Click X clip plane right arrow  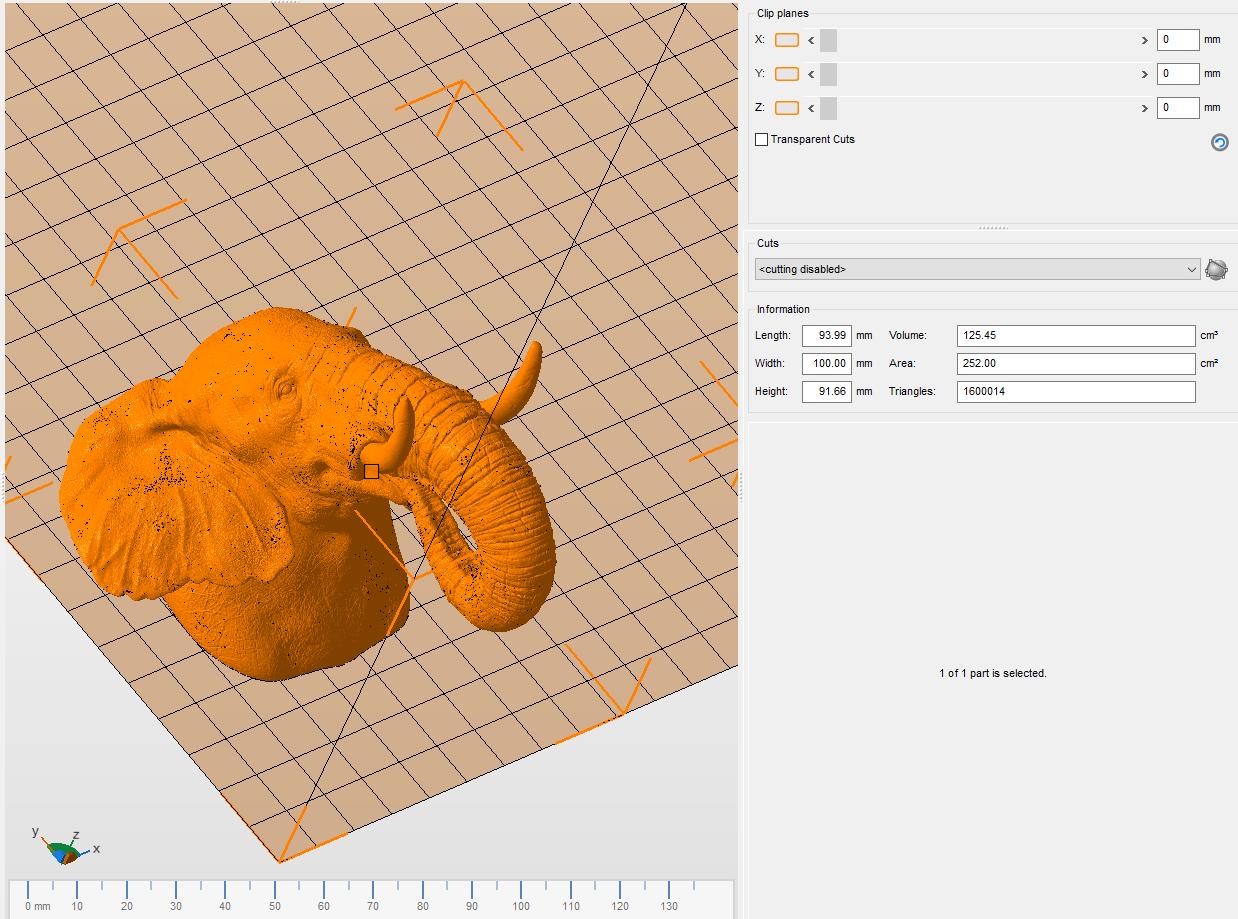click(1144, 41)
